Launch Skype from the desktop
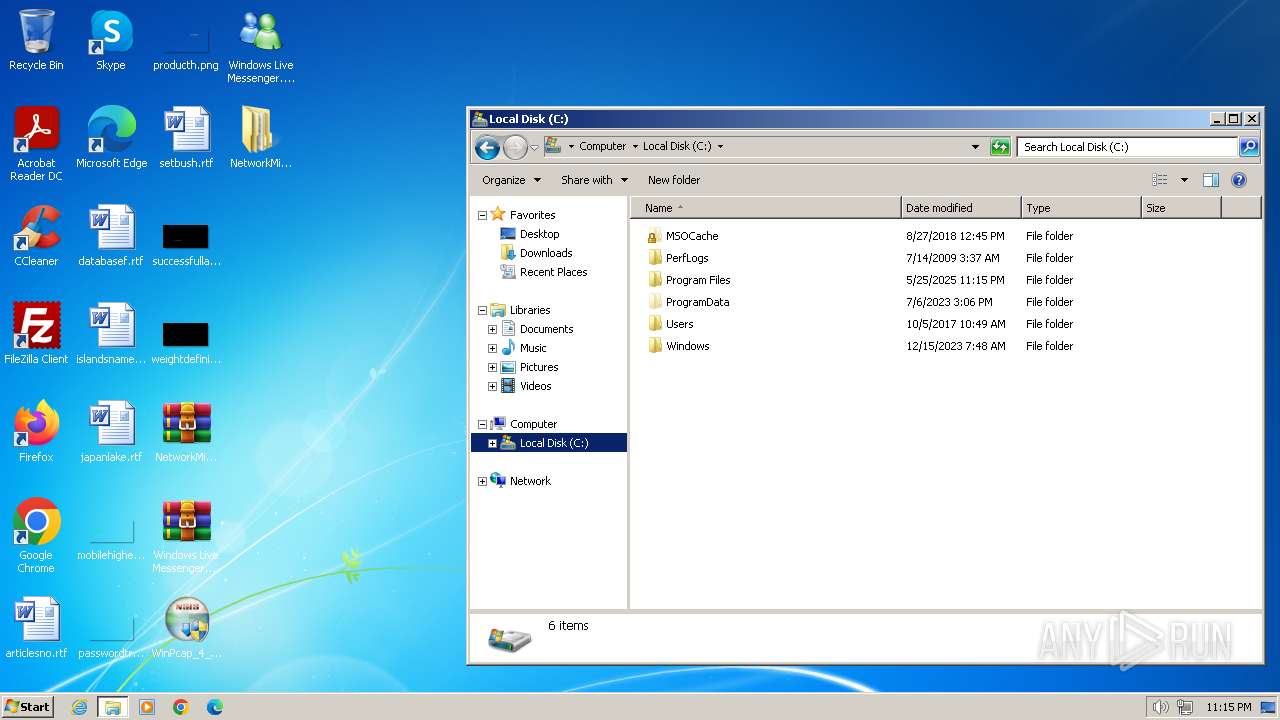The image size is (1280, 720). (x=111, y=40)
